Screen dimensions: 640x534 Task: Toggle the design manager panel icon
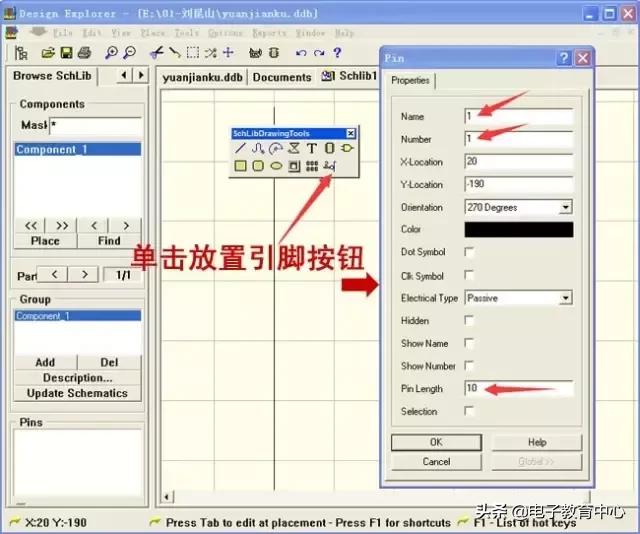21,53
